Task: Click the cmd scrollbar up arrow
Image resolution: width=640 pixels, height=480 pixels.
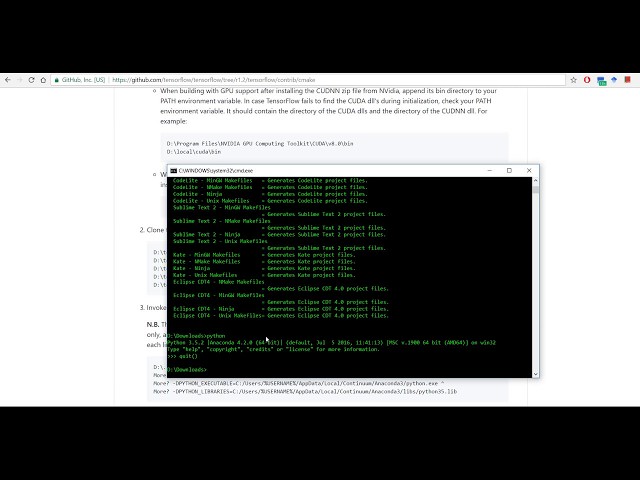Action: tap(536, 180)
